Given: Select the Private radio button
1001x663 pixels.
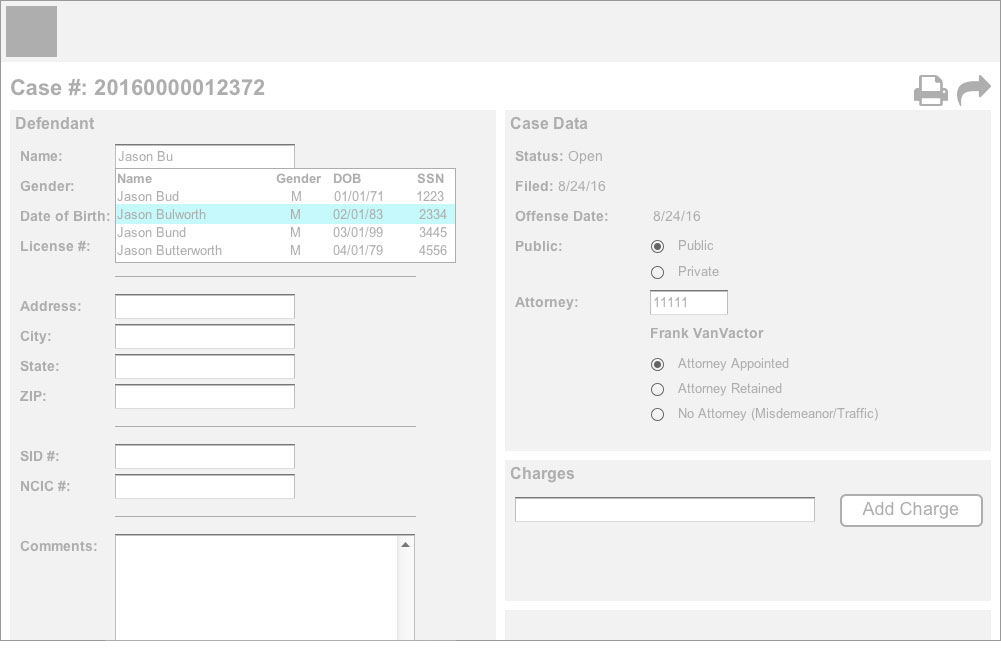Looking at the screenshot, I should tap(657, 272).
